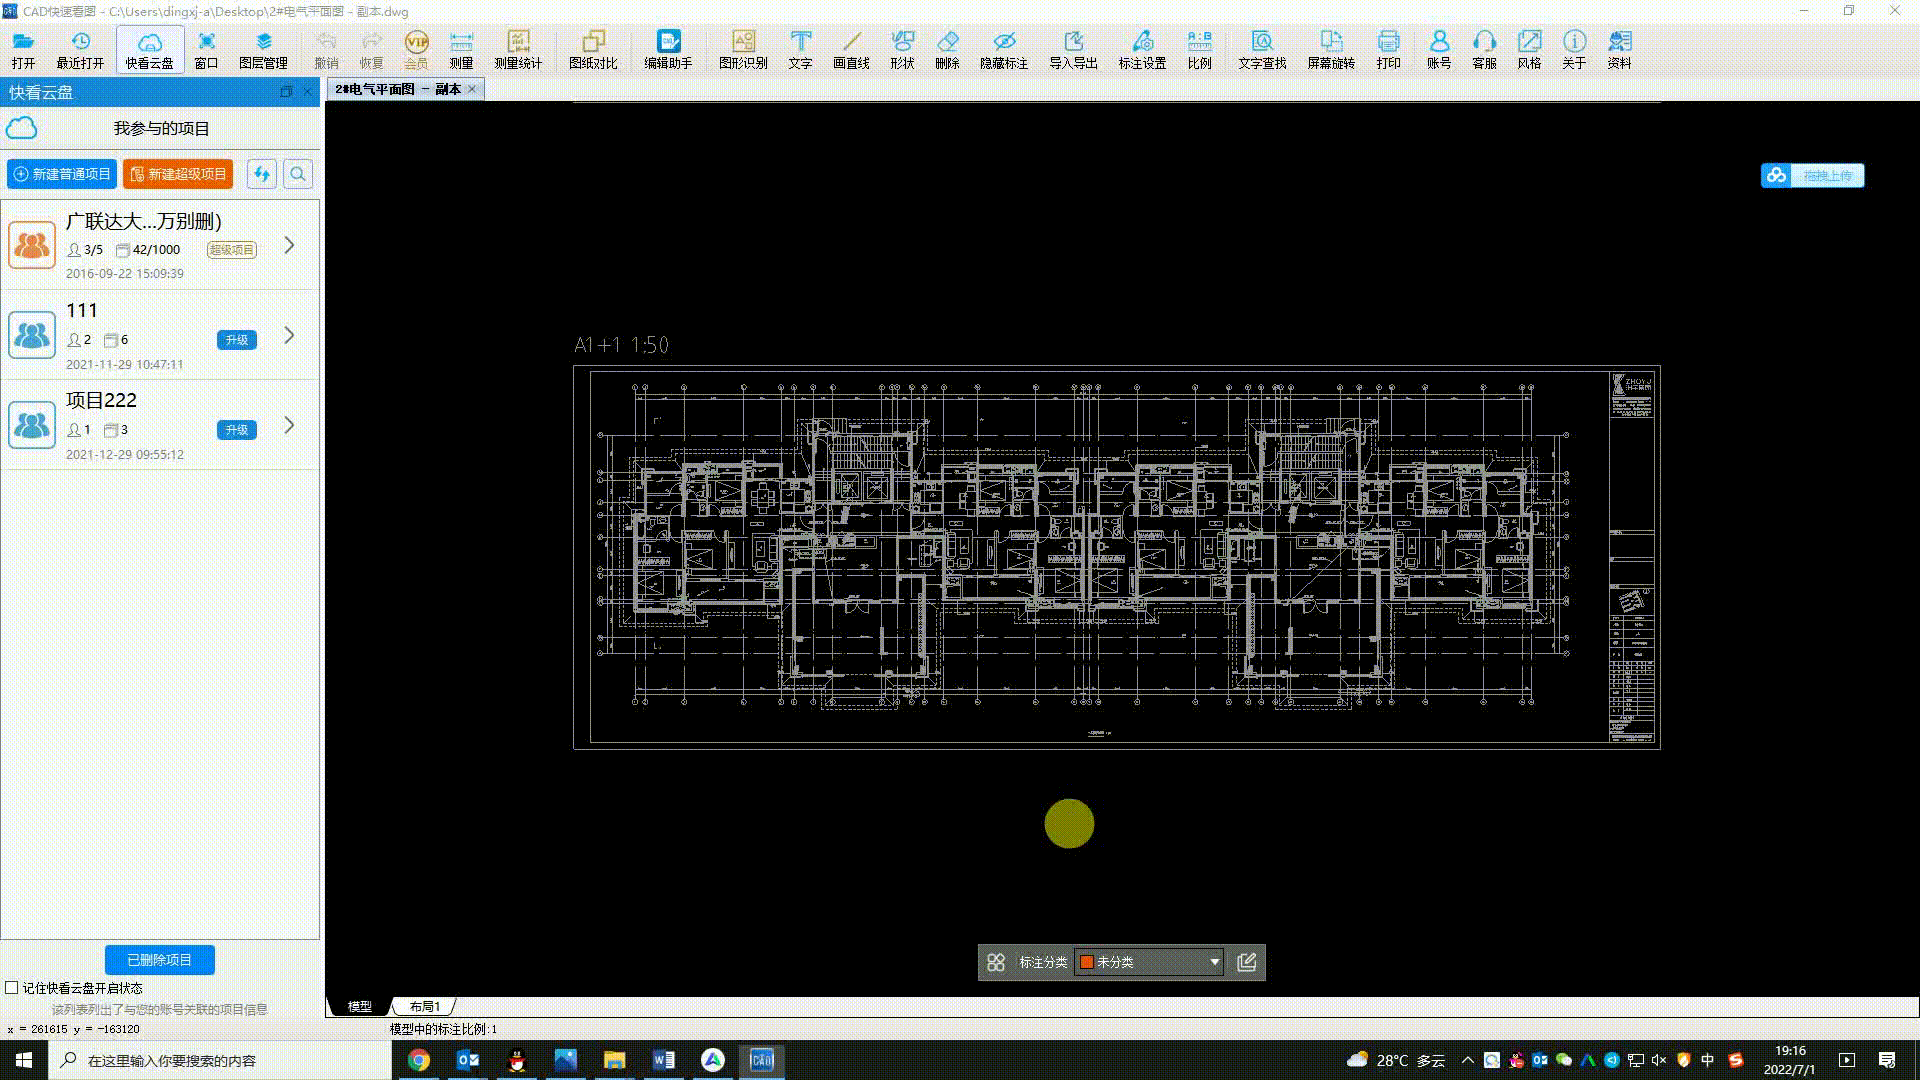Click the 我参与的项目 heading

click(x=162, y=129)
